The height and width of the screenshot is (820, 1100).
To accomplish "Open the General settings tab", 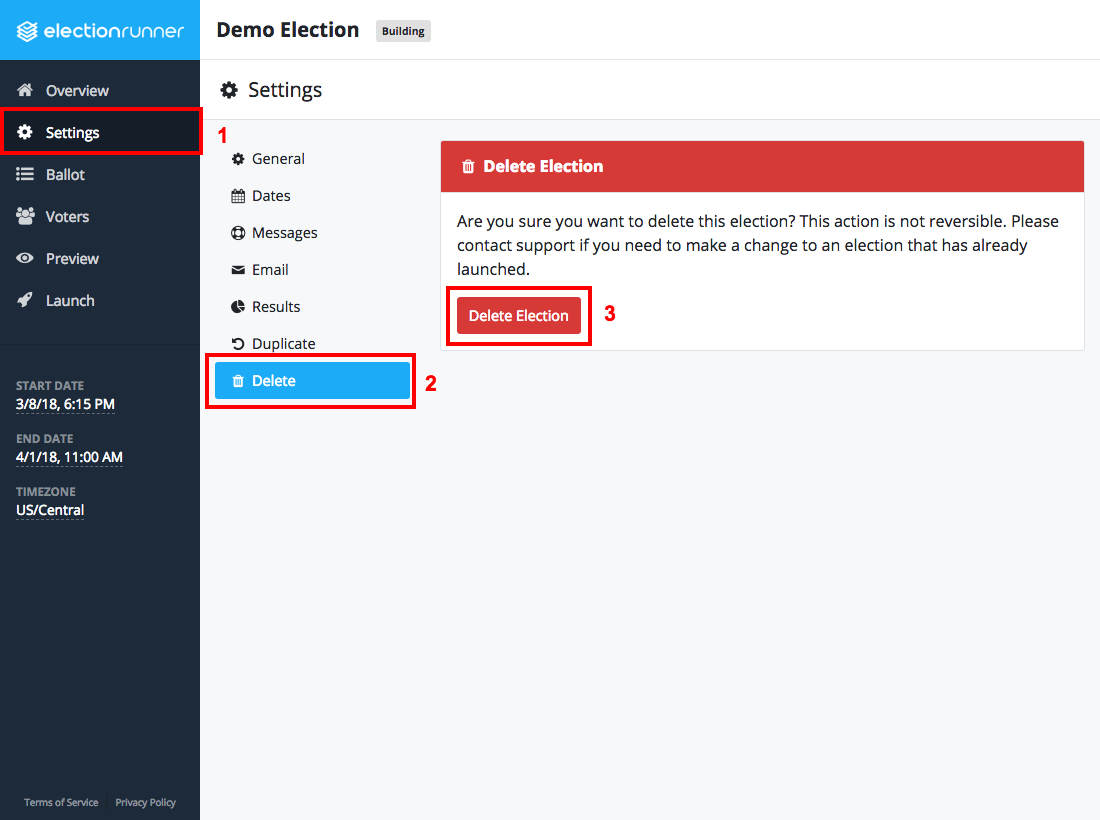I will [275, 158].
